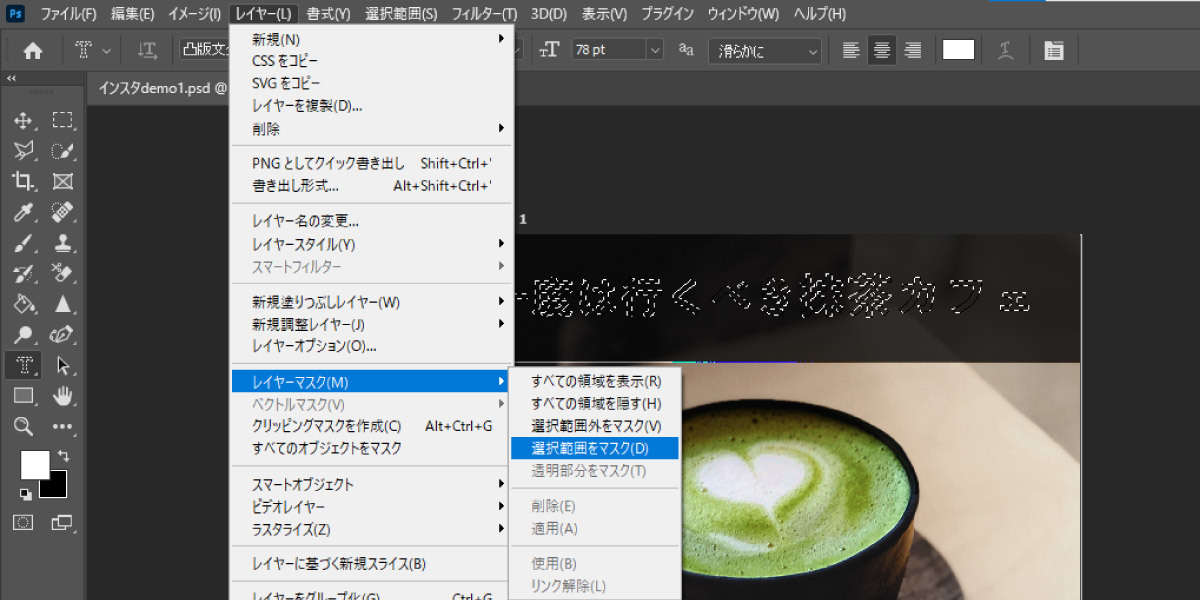Choose すべての領域を隠す(H)

[594, 404]
